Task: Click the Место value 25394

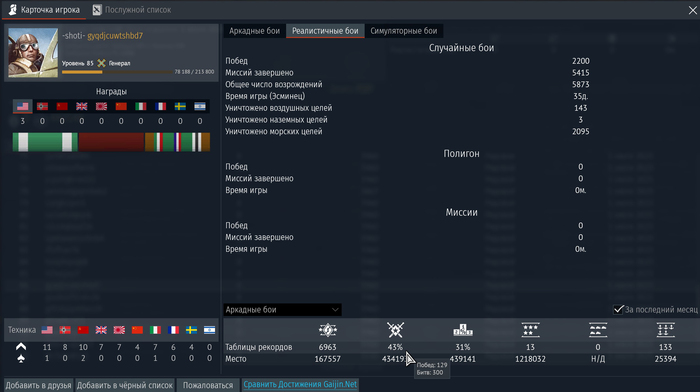Action: (666, 359)
